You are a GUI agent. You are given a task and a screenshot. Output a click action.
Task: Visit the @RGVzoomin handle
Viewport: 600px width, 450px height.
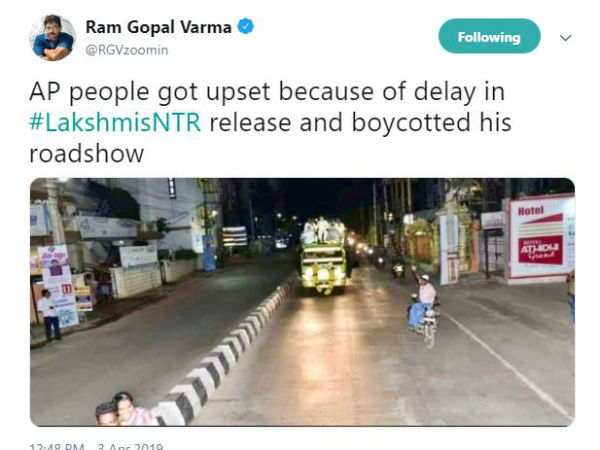[127, 50]
